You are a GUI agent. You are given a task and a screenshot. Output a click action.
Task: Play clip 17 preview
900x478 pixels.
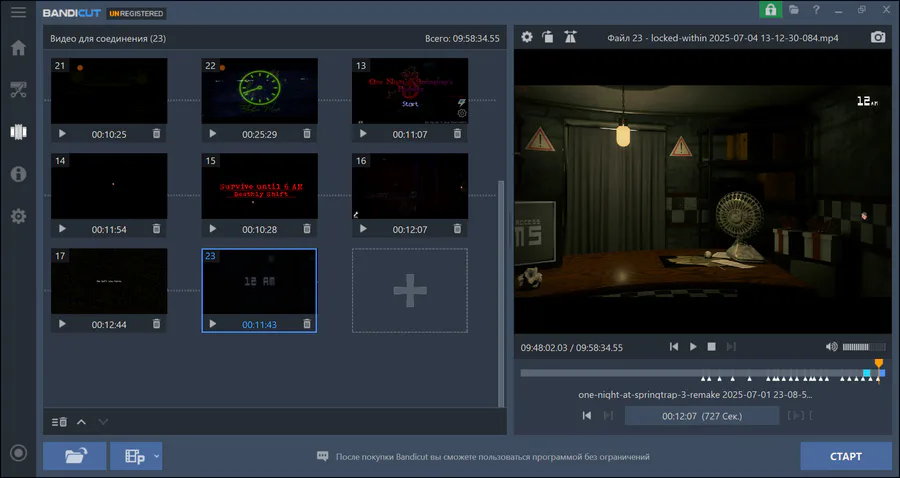[x=62, y=324]
